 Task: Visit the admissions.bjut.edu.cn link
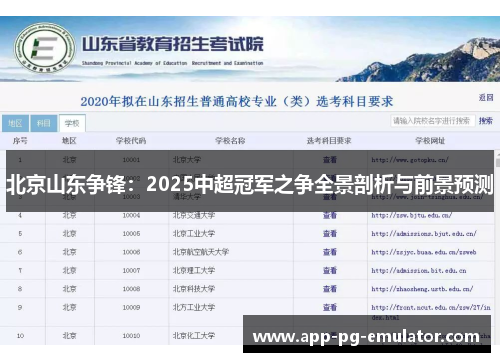coord(424,234)
